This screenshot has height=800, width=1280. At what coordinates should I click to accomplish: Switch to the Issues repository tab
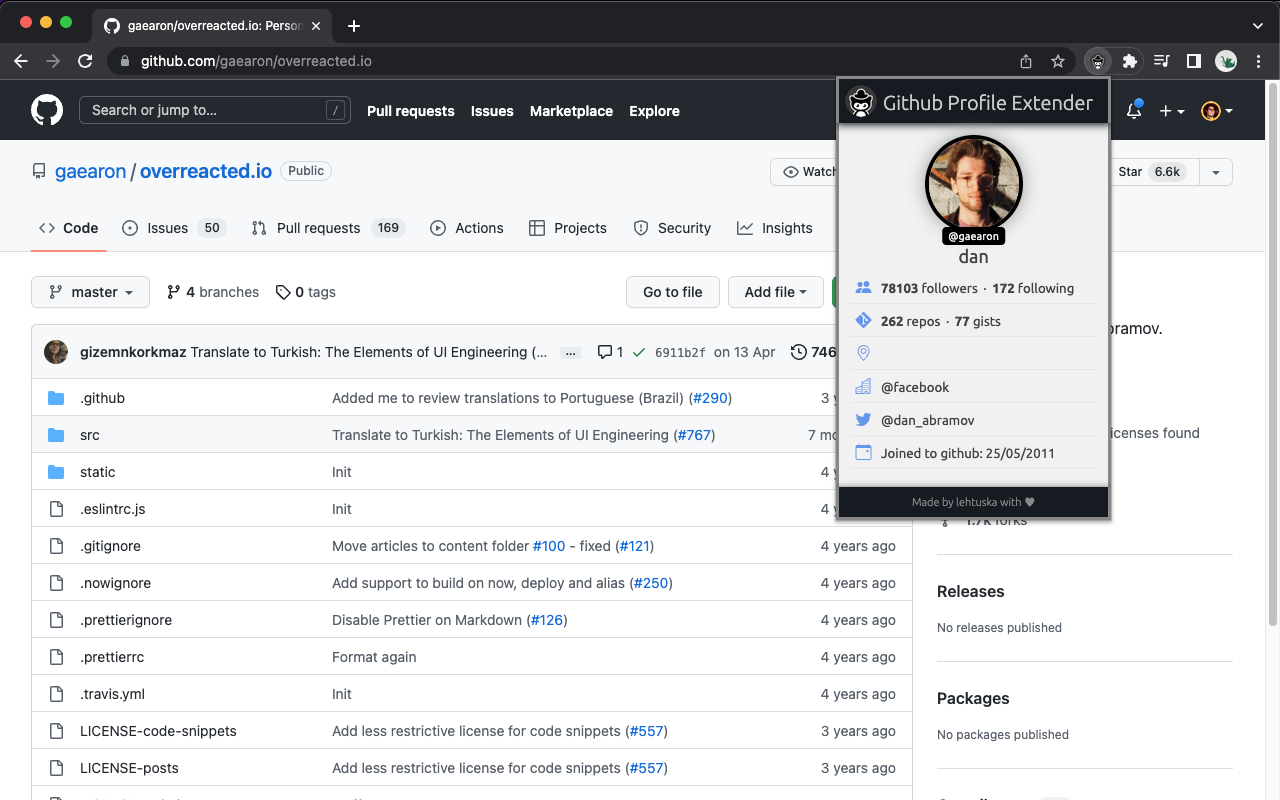(x=174, y=228)
